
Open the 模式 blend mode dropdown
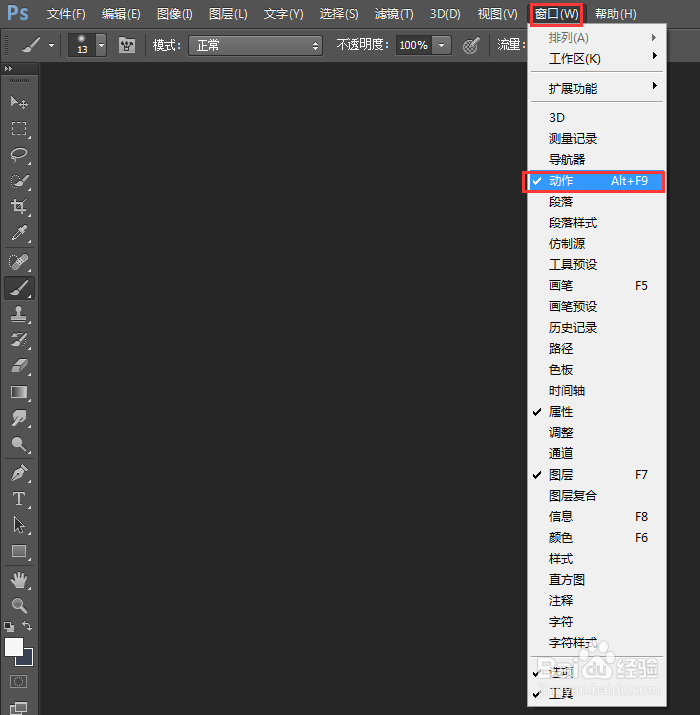click(255, 46)
